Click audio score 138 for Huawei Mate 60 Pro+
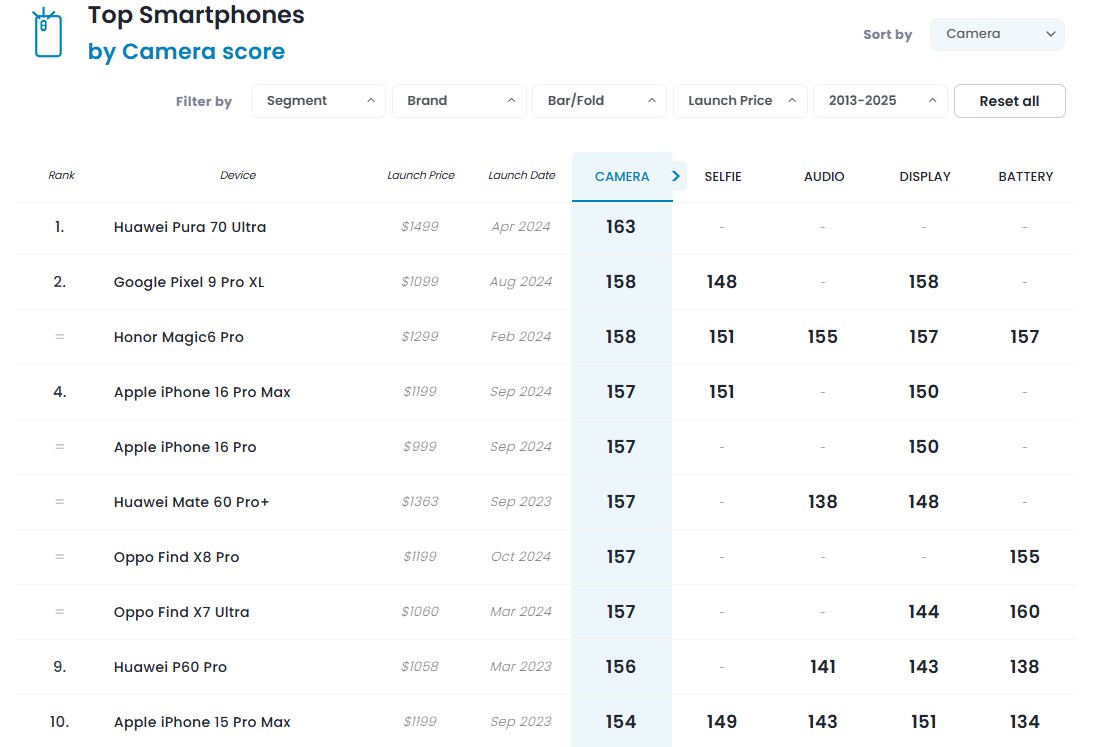The height and width of the screenshot is (747, 1094). point(823,502)
